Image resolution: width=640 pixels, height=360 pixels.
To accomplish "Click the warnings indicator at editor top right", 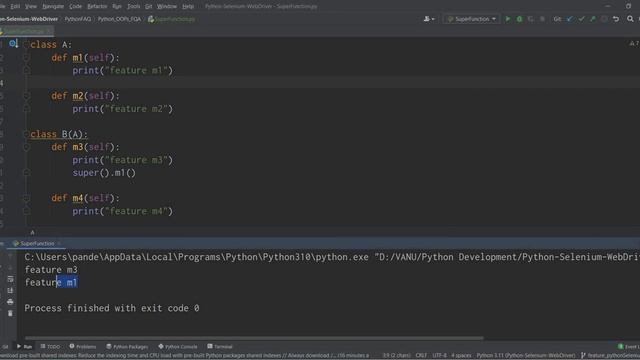I will 634,43.
